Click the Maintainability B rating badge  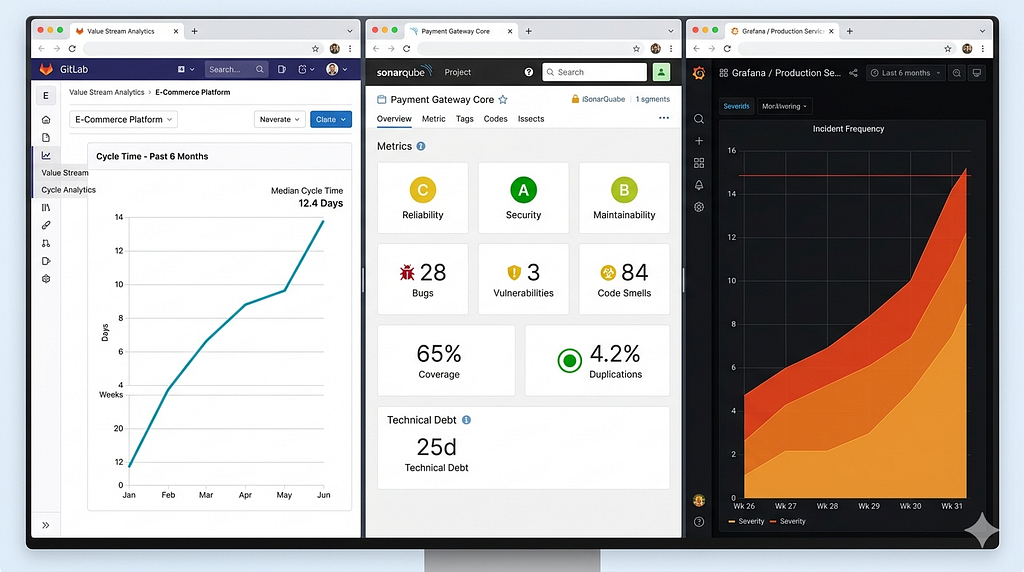[624, 190]
